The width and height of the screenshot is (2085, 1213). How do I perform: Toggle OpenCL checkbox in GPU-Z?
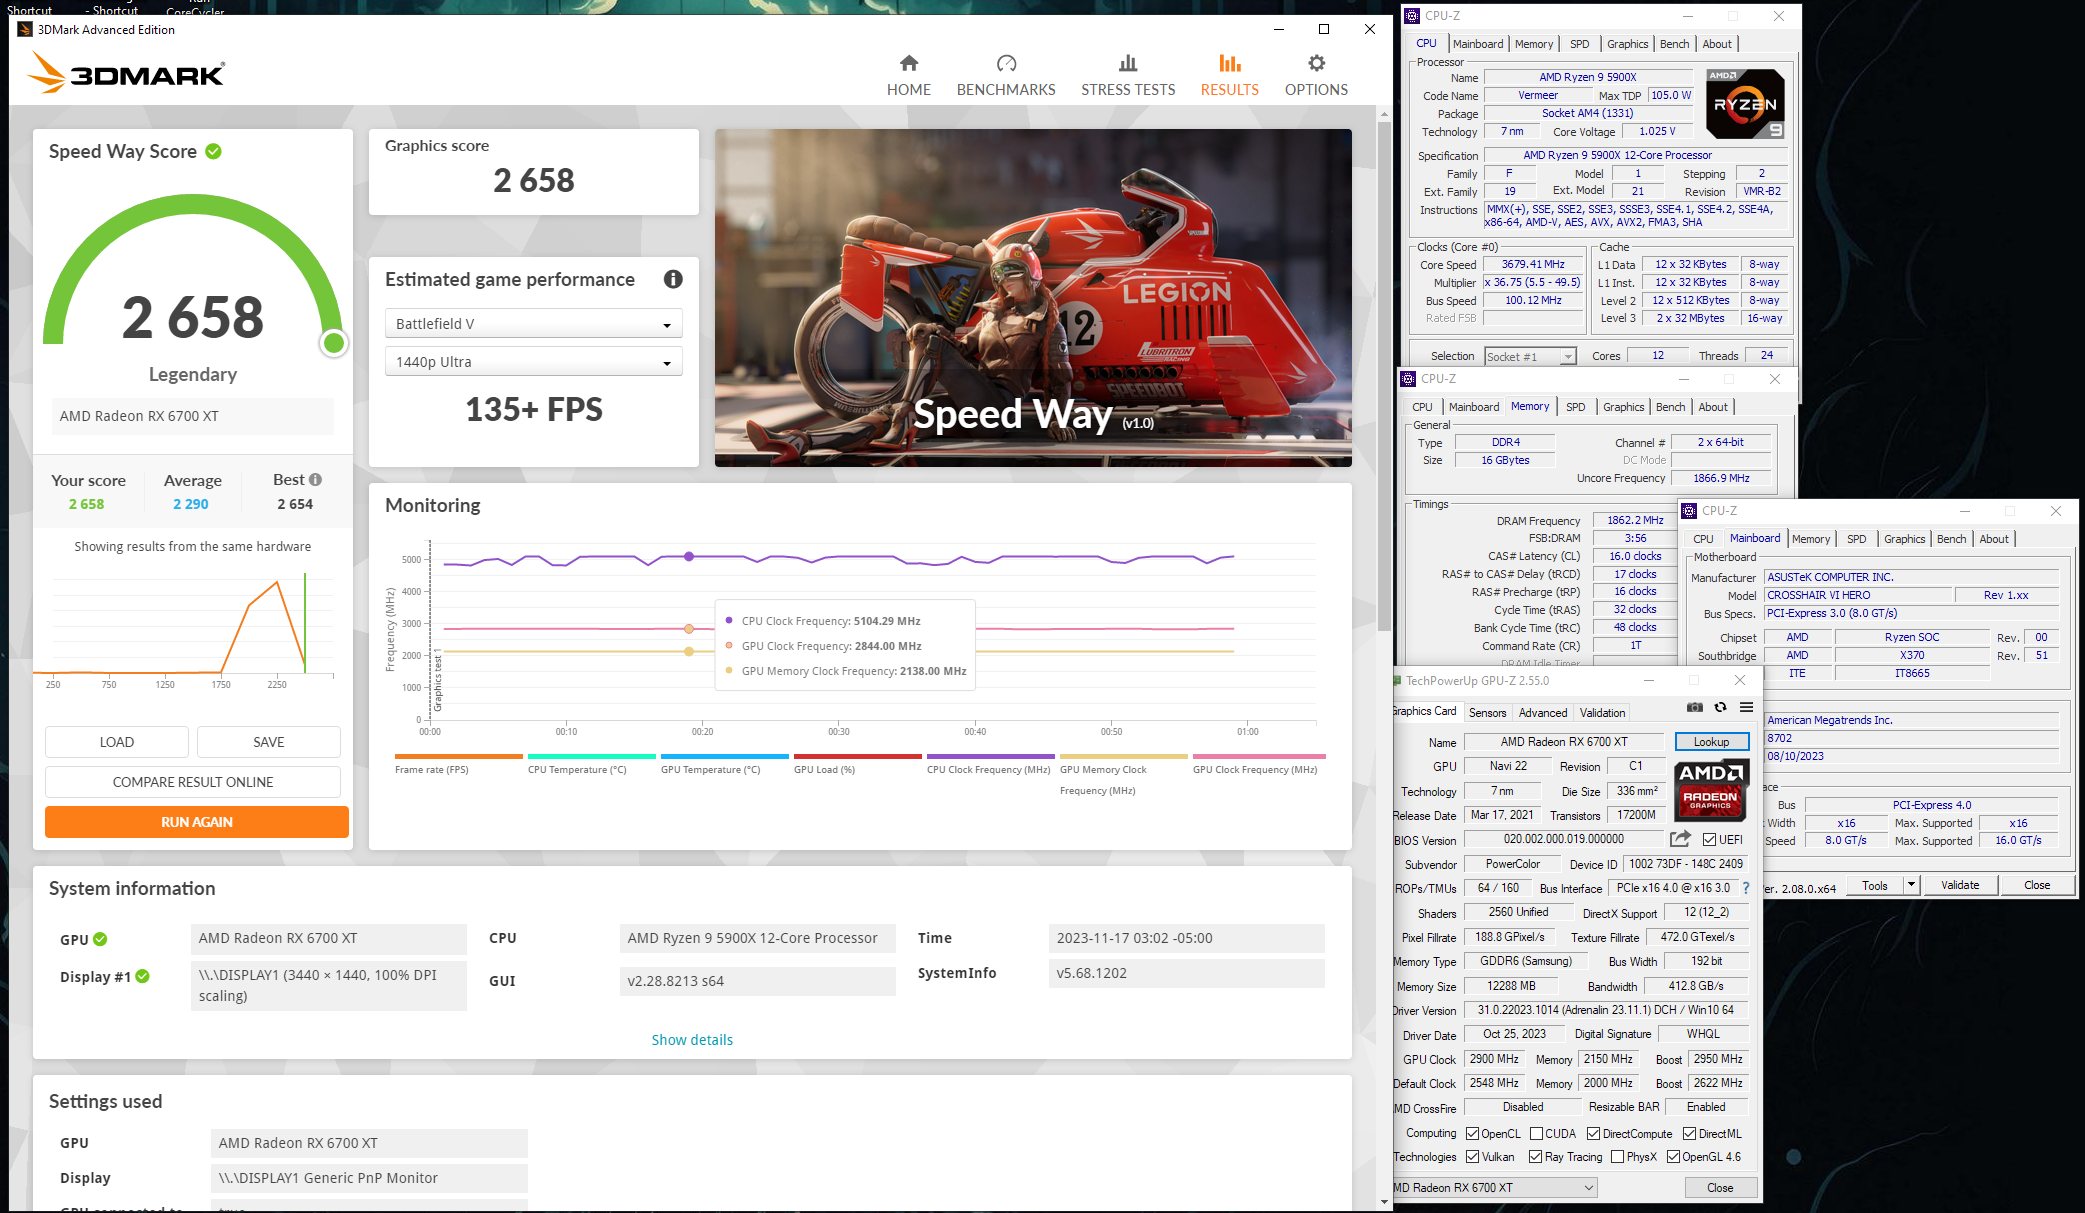1472,1133
